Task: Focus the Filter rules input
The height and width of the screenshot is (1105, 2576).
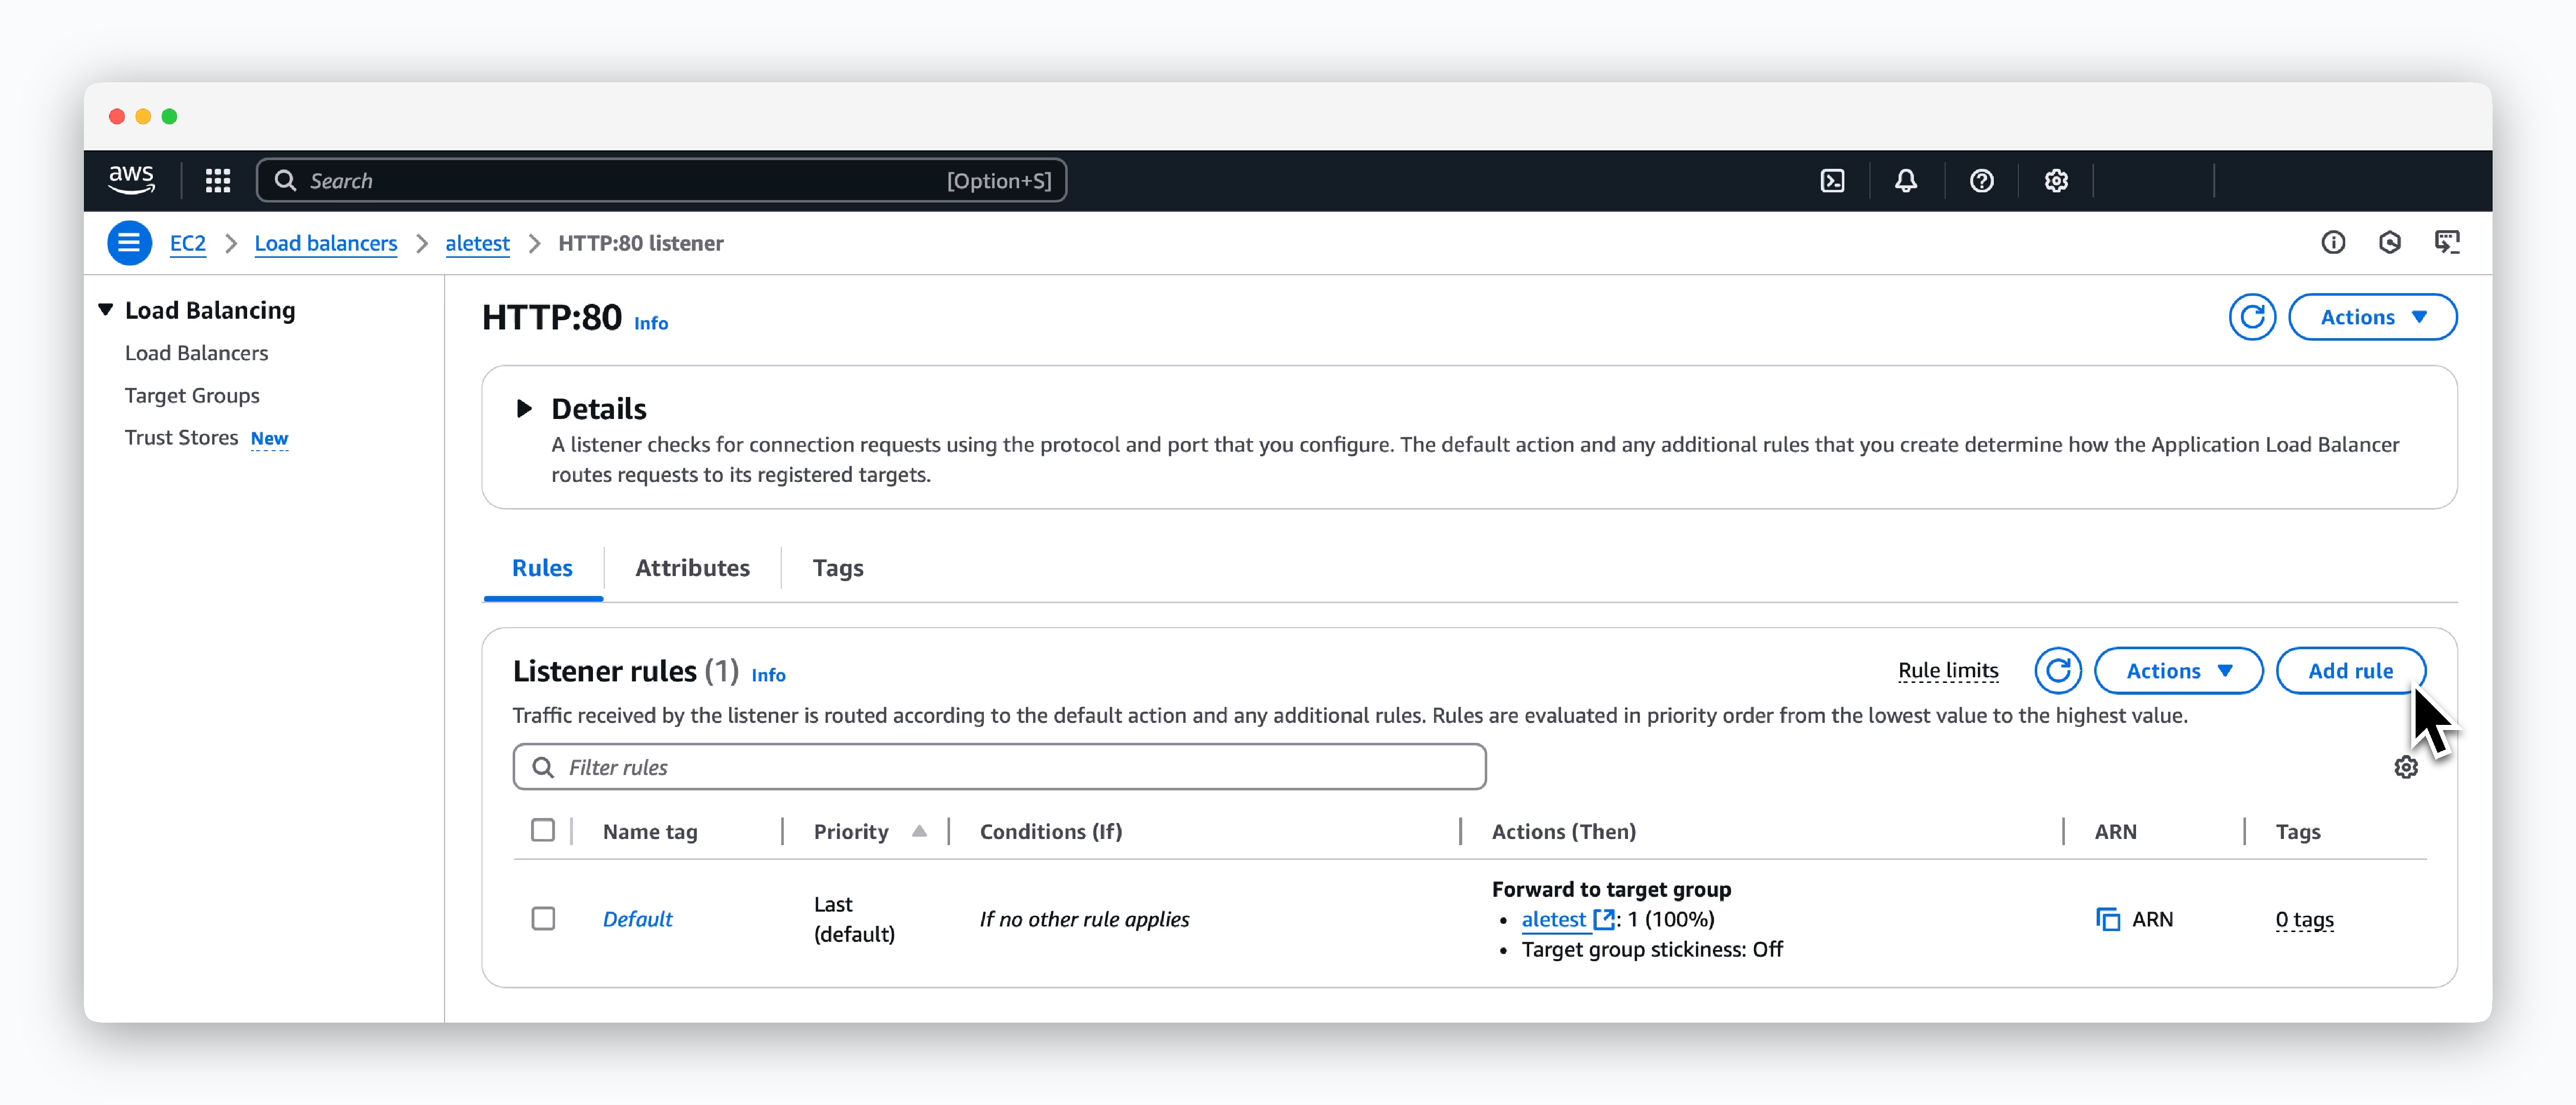Action: (x=999, y=767)
